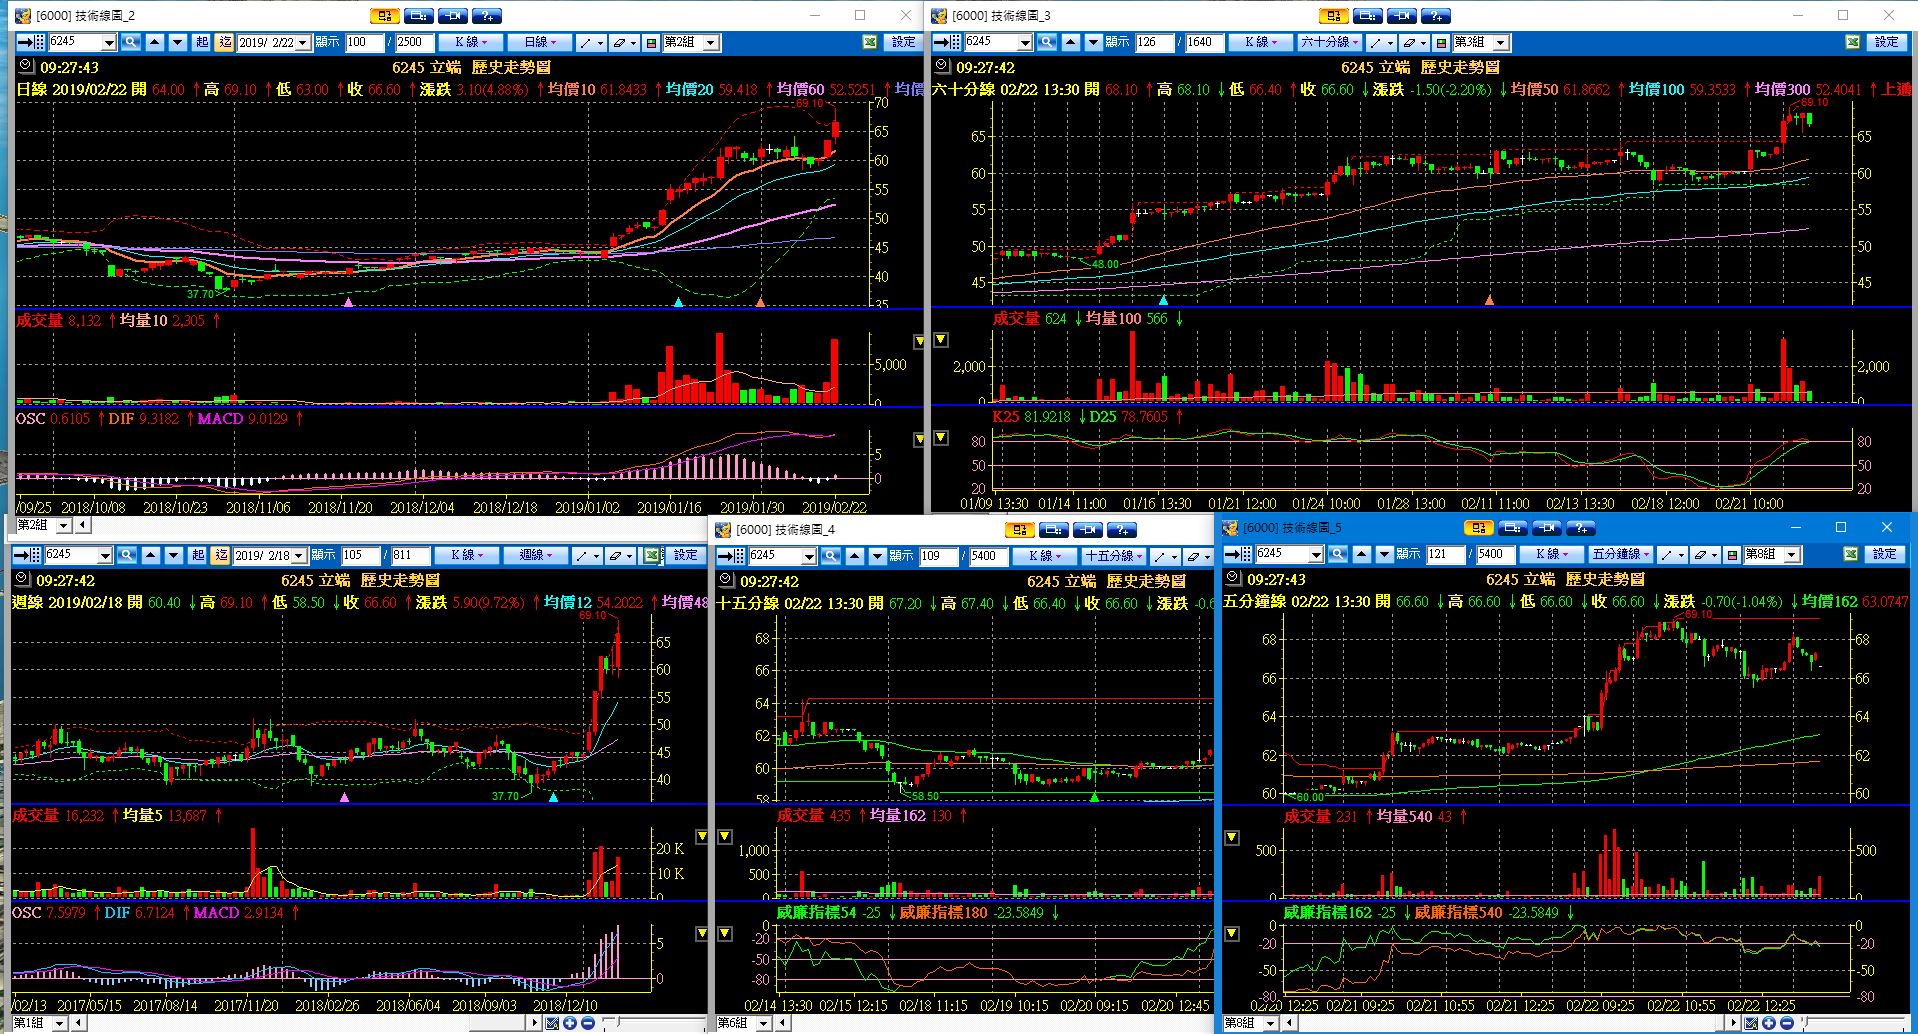Select the 迄 end-date button in 技術線圖_2

(224, 42)
